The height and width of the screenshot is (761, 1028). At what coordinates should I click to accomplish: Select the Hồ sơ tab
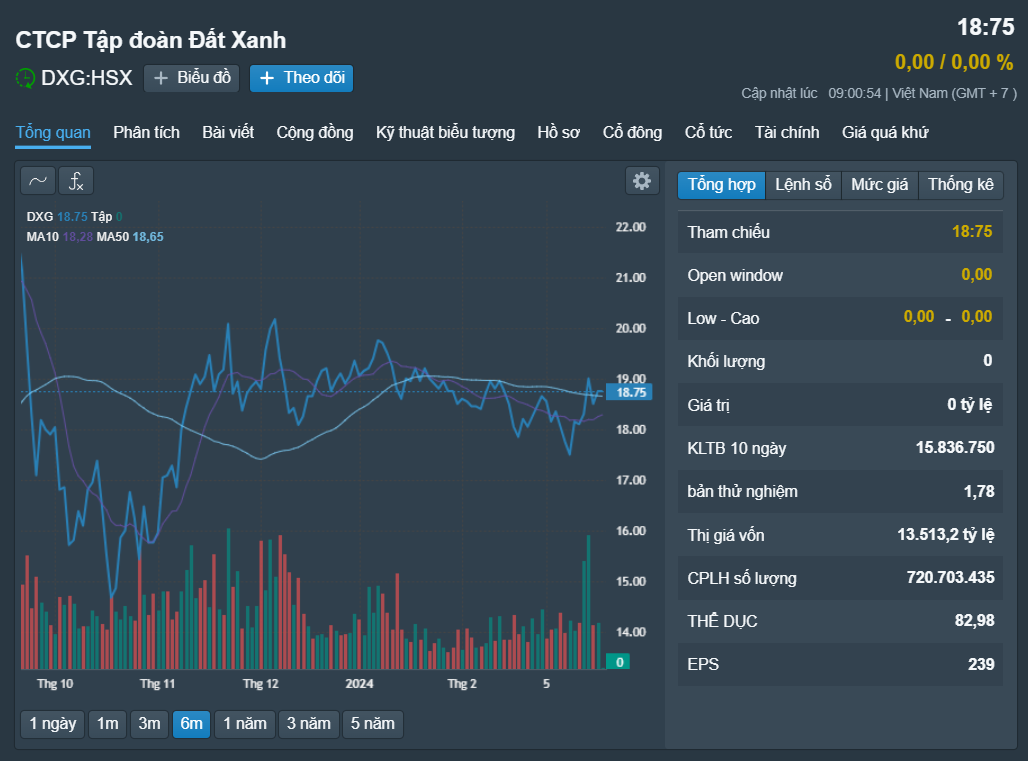[x=559, y=132]
